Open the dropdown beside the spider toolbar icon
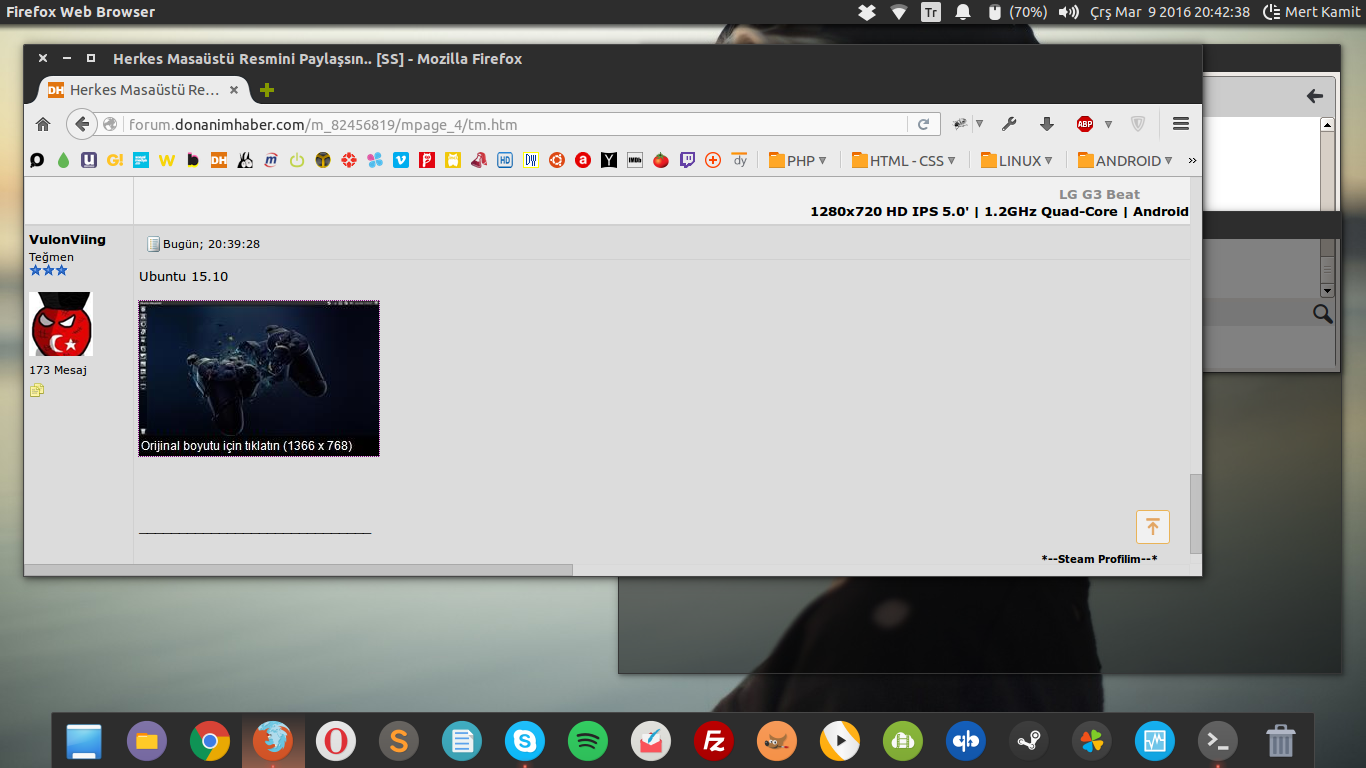 click(979, 124)
